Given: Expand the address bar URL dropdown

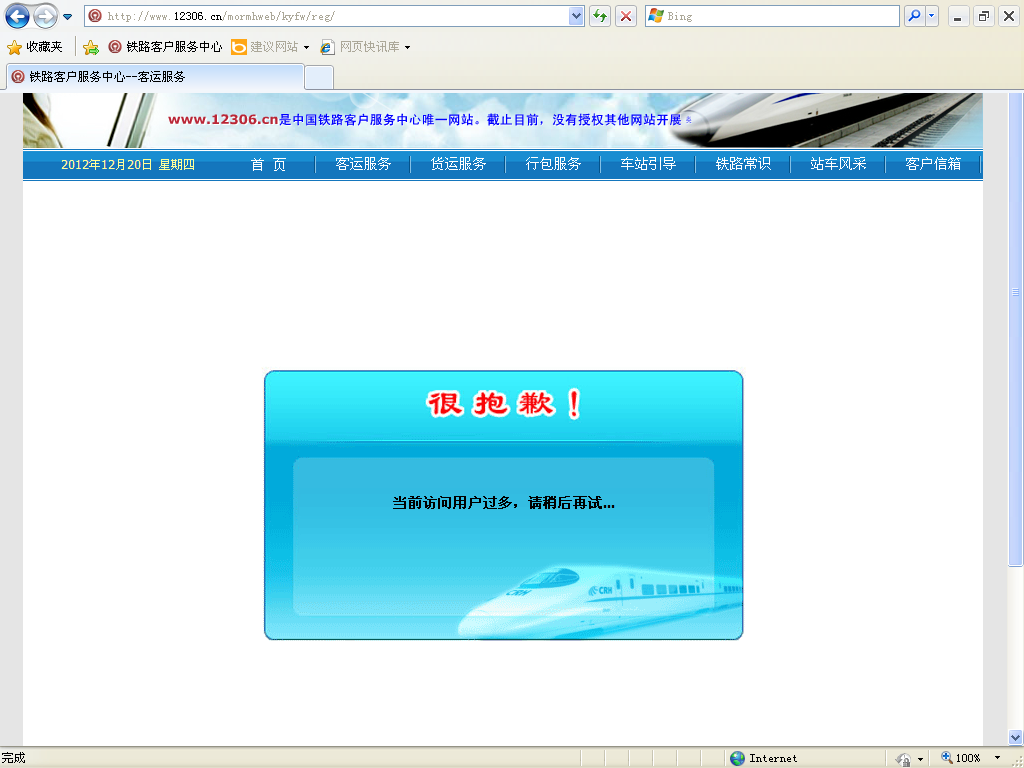Looking at the screenshot, I should point(576,16).
